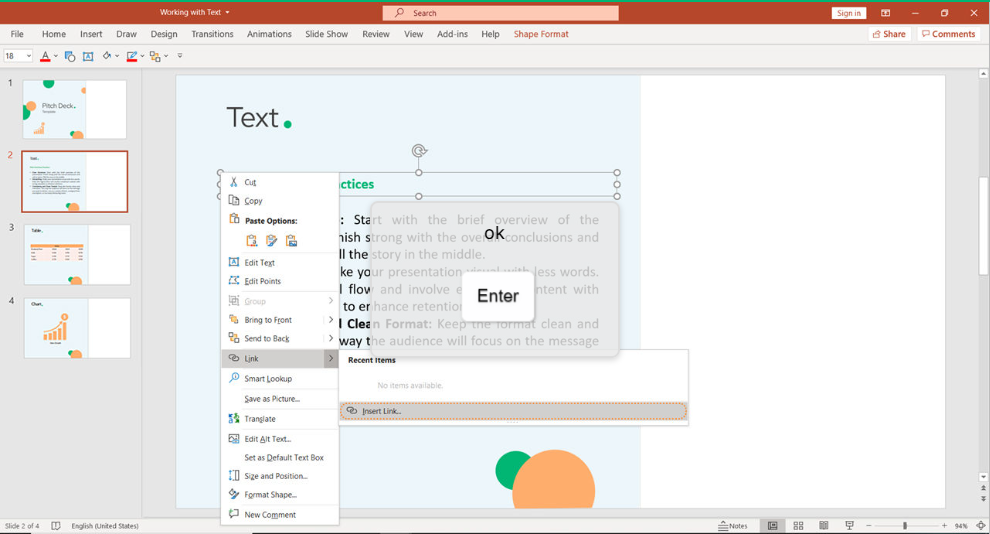This screenshot has width=990, height=534.
Task: Open Size and Position option
Action: [280, 476]
